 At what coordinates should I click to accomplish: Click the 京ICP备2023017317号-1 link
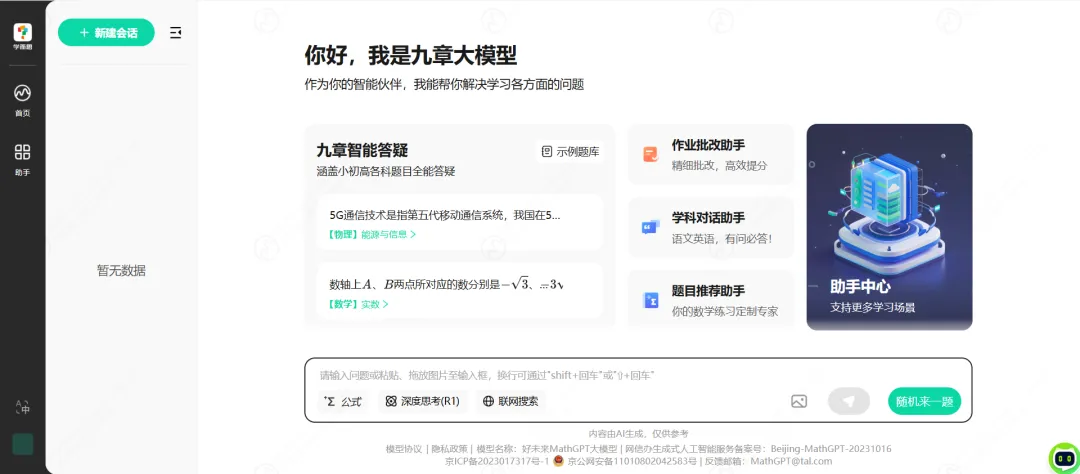click(496, 461)
